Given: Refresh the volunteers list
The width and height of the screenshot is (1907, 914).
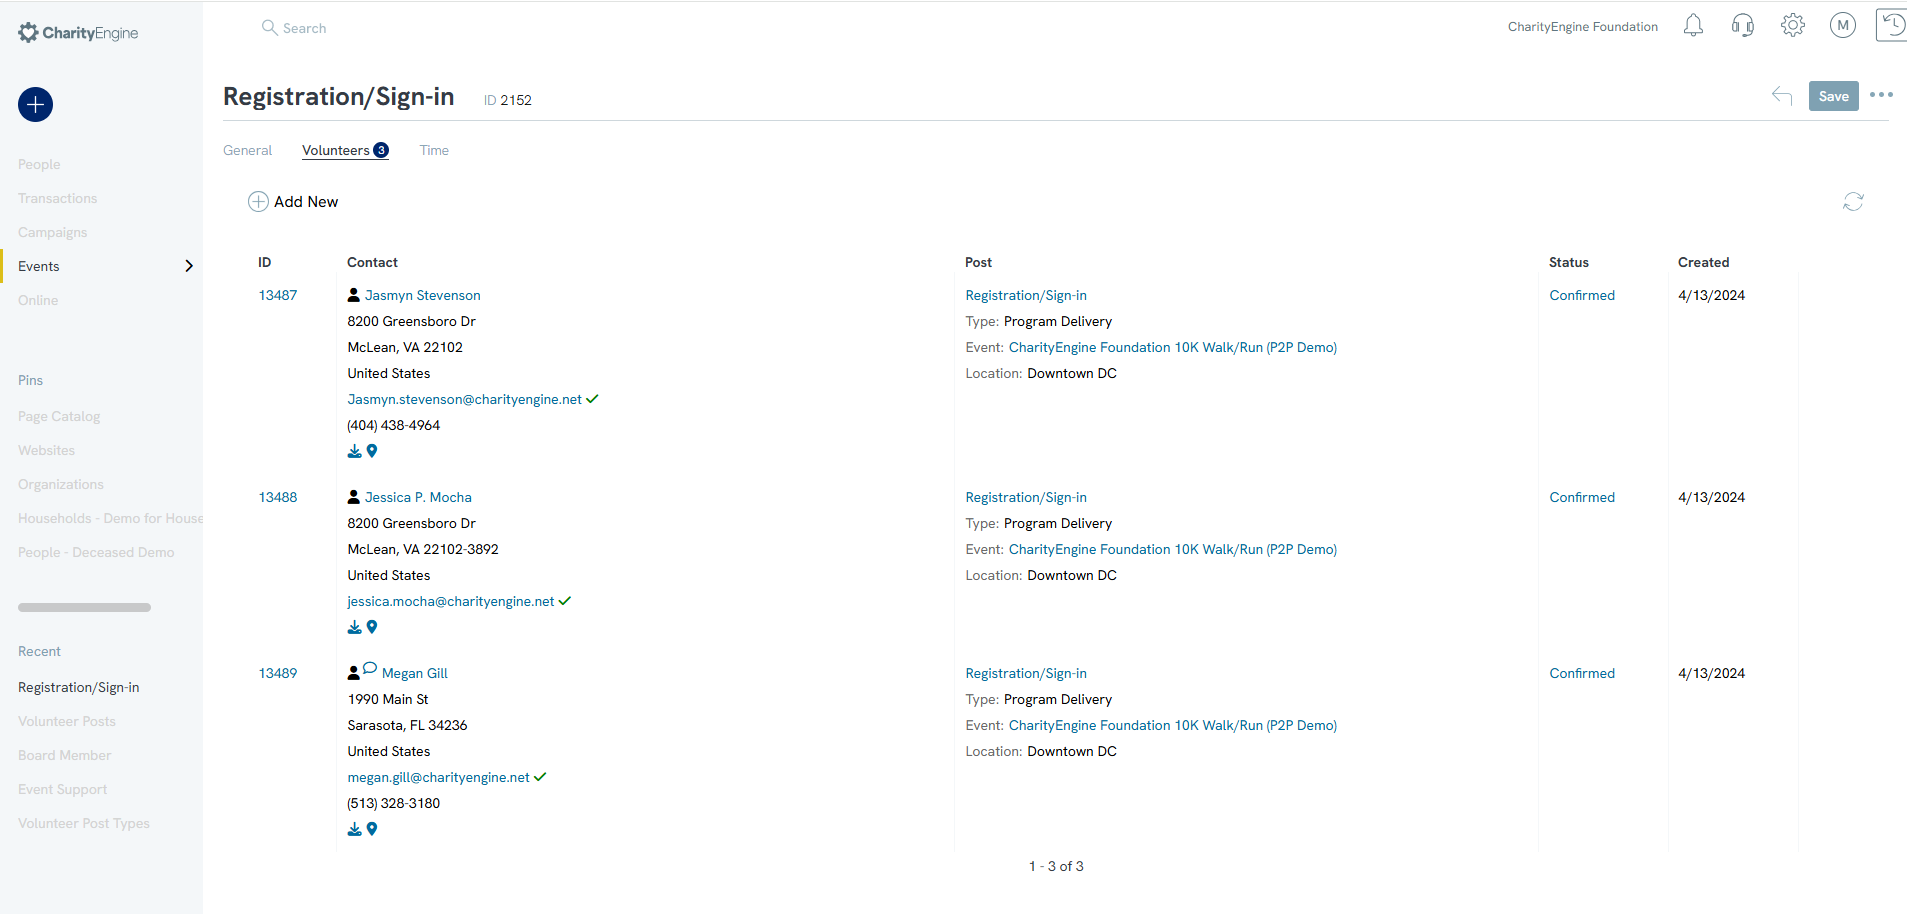Looking at the screenshot, I should (1853, 202).
